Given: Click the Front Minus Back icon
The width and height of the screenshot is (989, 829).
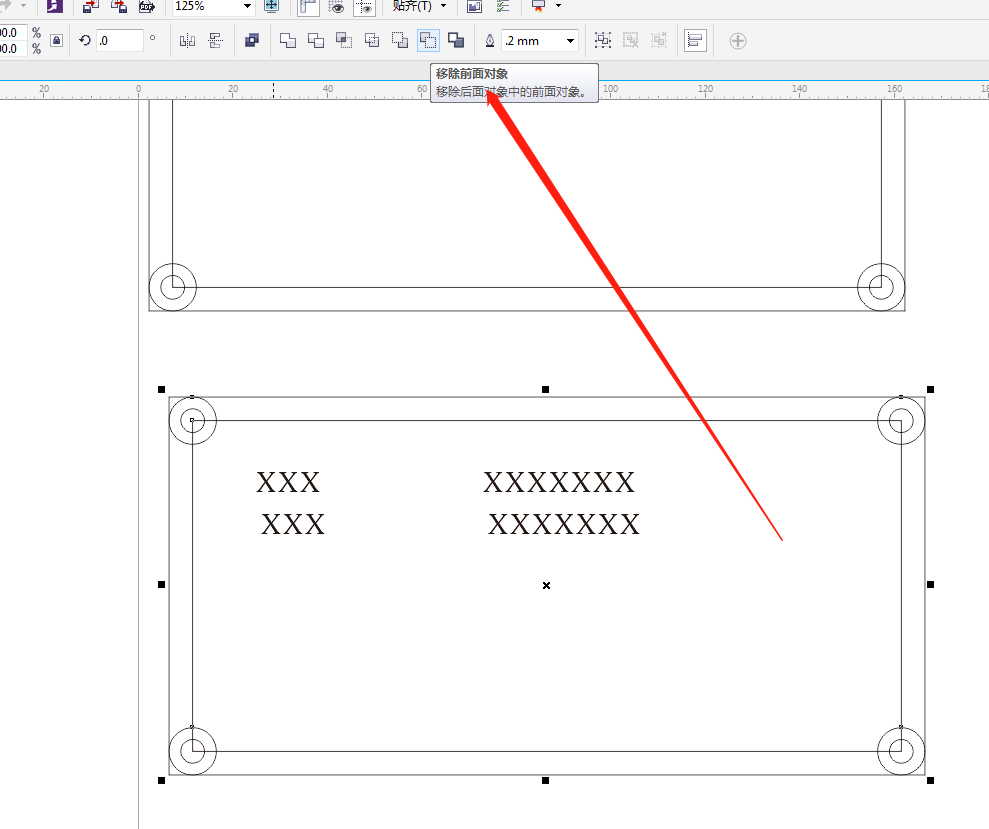Looking at the screenshot, I should [400, 40].
